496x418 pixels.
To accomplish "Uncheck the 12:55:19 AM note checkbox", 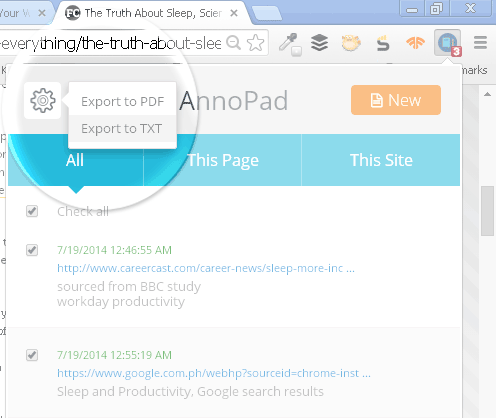I will click(32, 355).
